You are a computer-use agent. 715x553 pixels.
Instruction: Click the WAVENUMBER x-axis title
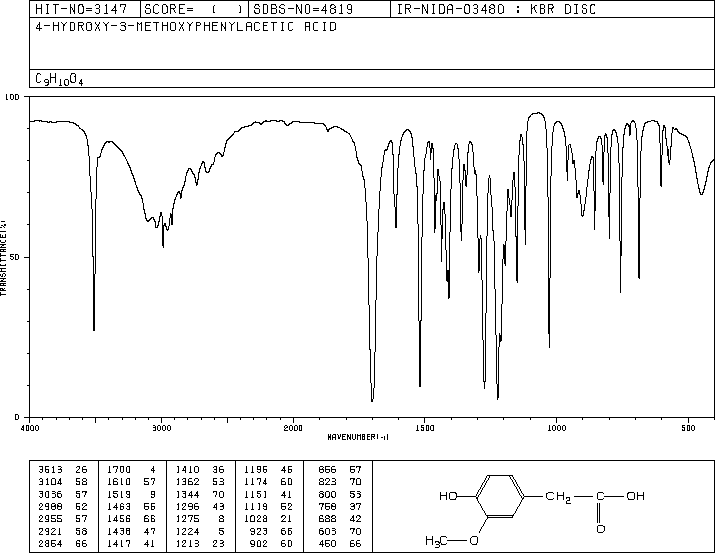358,437
